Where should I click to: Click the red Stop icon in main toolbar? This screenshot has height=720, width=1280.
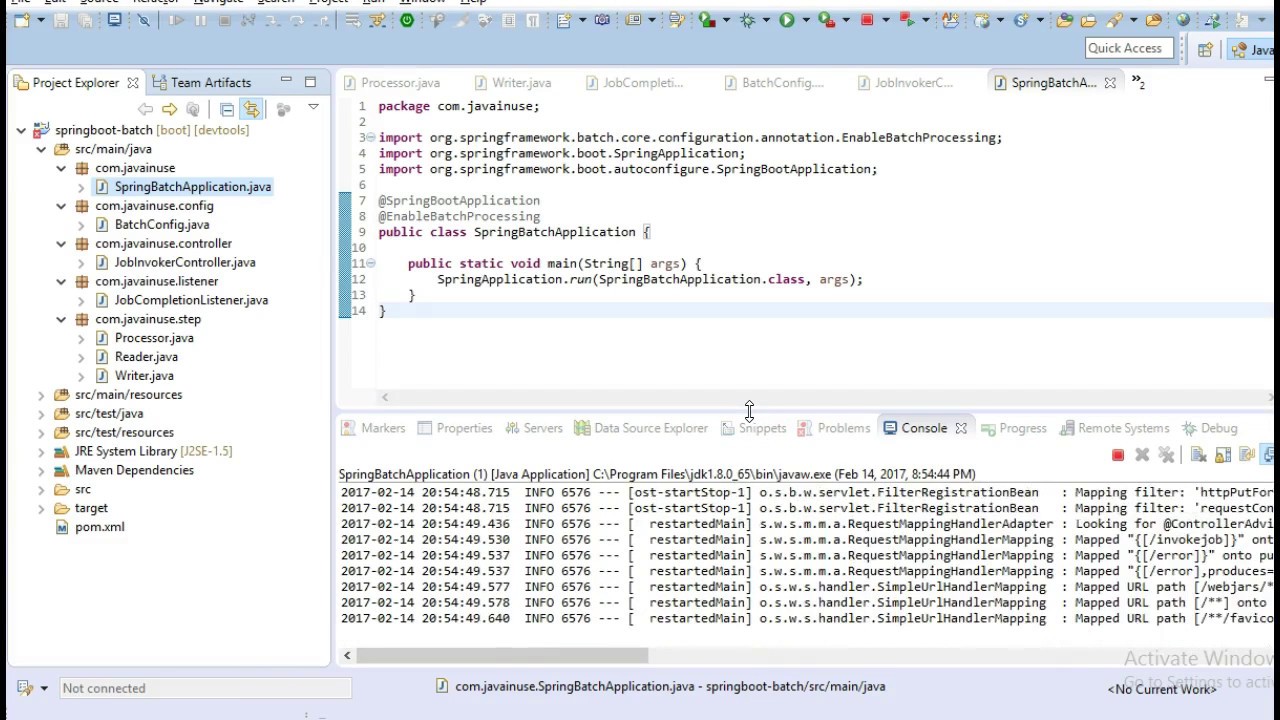click(x=867, y=20)
